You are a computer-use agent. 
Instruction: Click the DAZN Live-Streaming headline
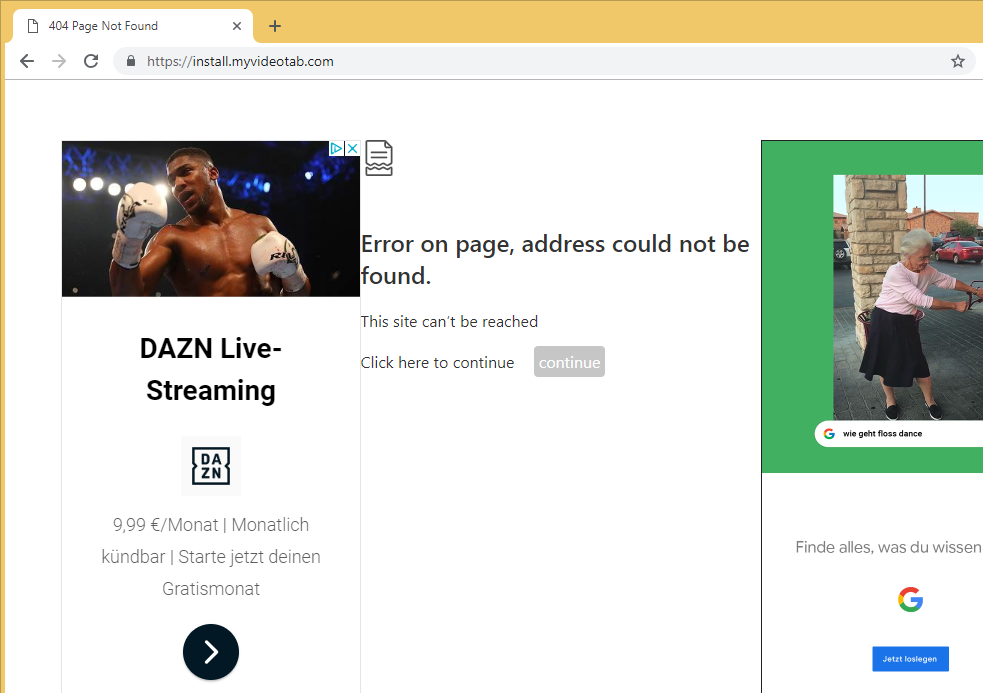(211, 369)
